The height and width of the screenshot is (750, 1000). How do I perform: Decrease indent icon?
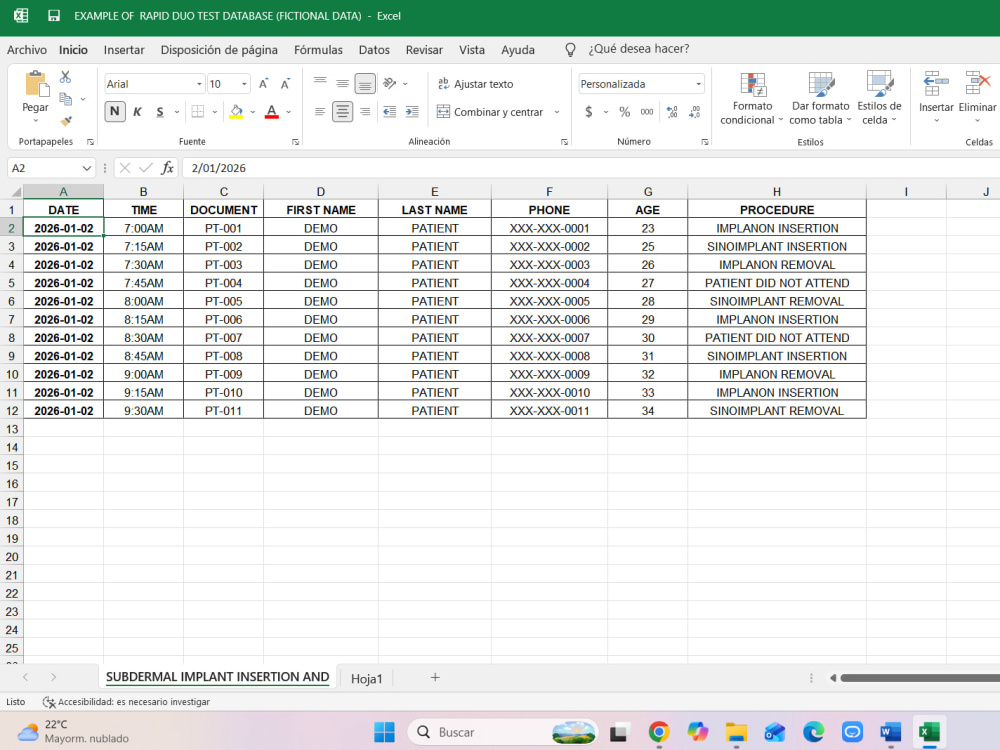[x=389, y=112]
